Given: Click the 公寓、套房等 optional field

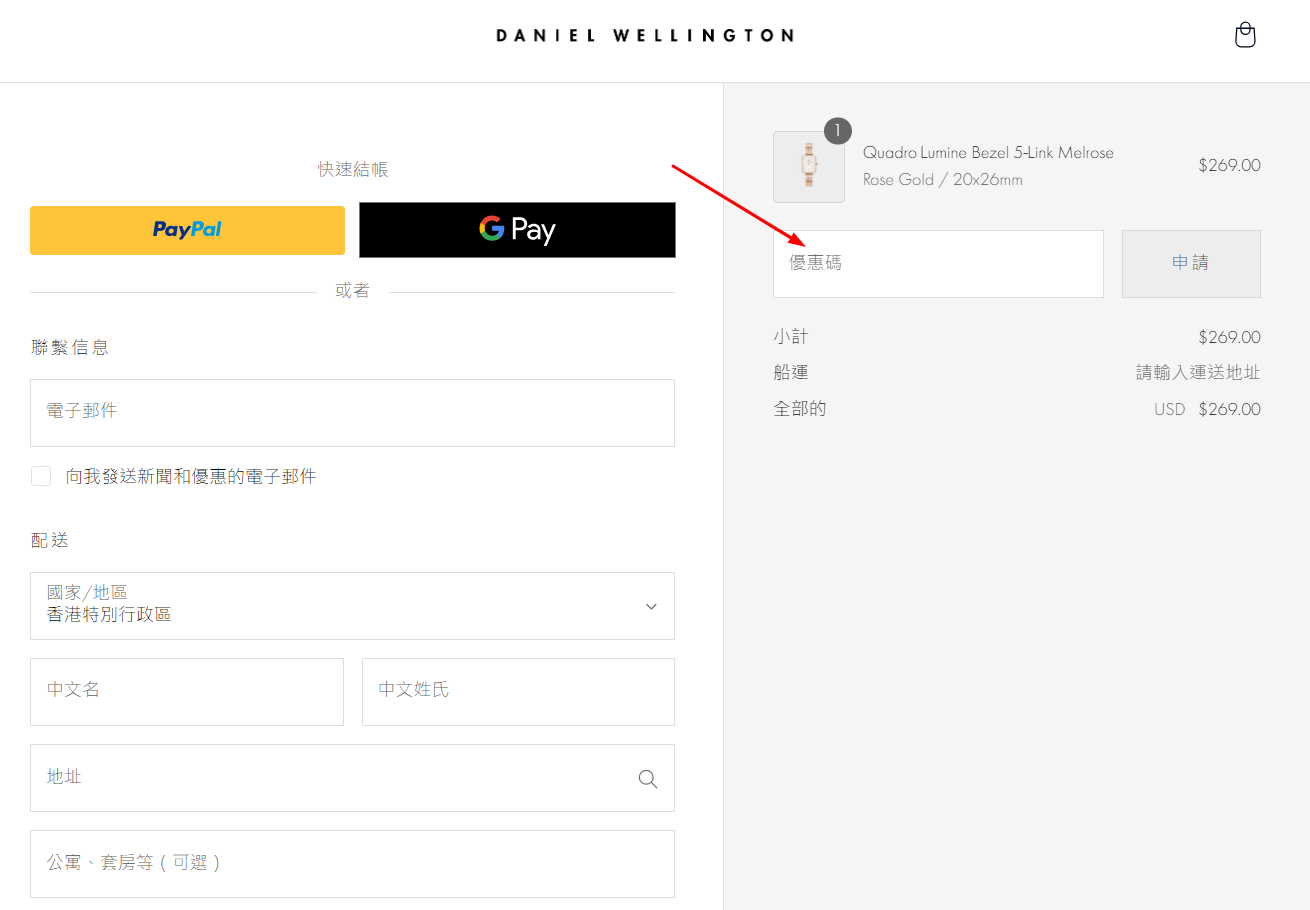Looking at the screenshot, I should 352,864.
